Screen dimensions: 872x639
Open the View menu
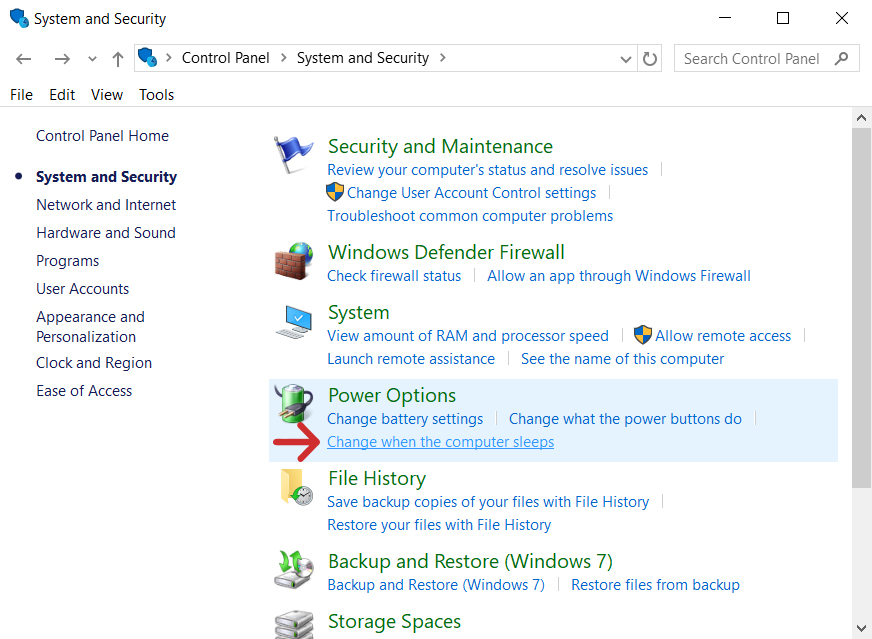[x=106, y=94]
